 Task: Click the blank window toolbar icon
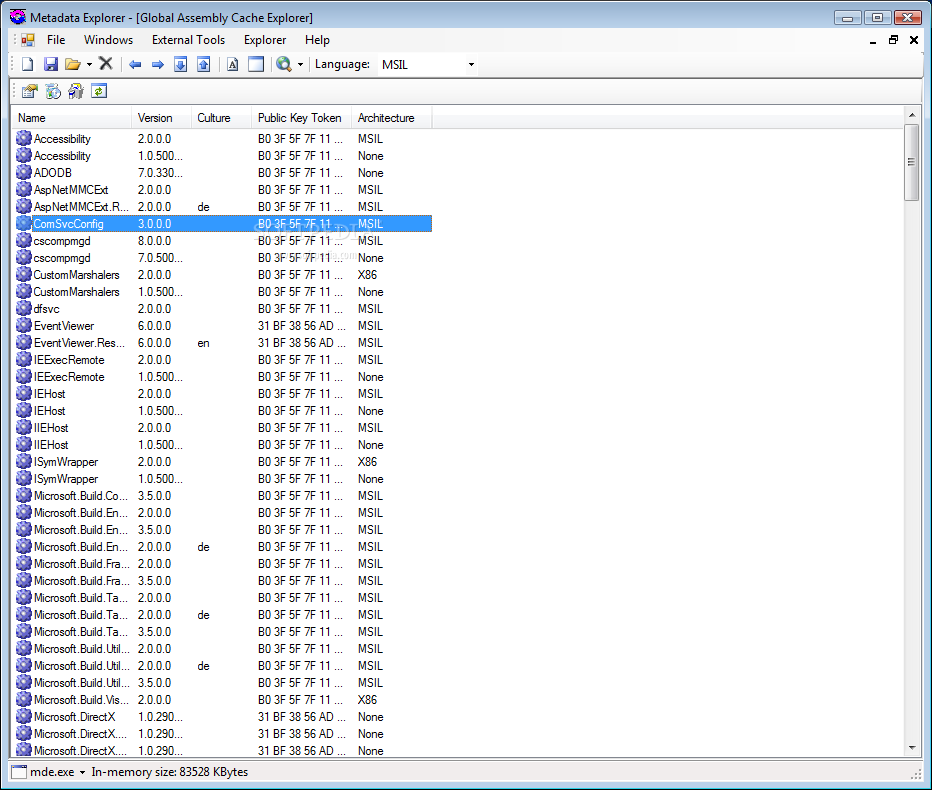point(256,64)
